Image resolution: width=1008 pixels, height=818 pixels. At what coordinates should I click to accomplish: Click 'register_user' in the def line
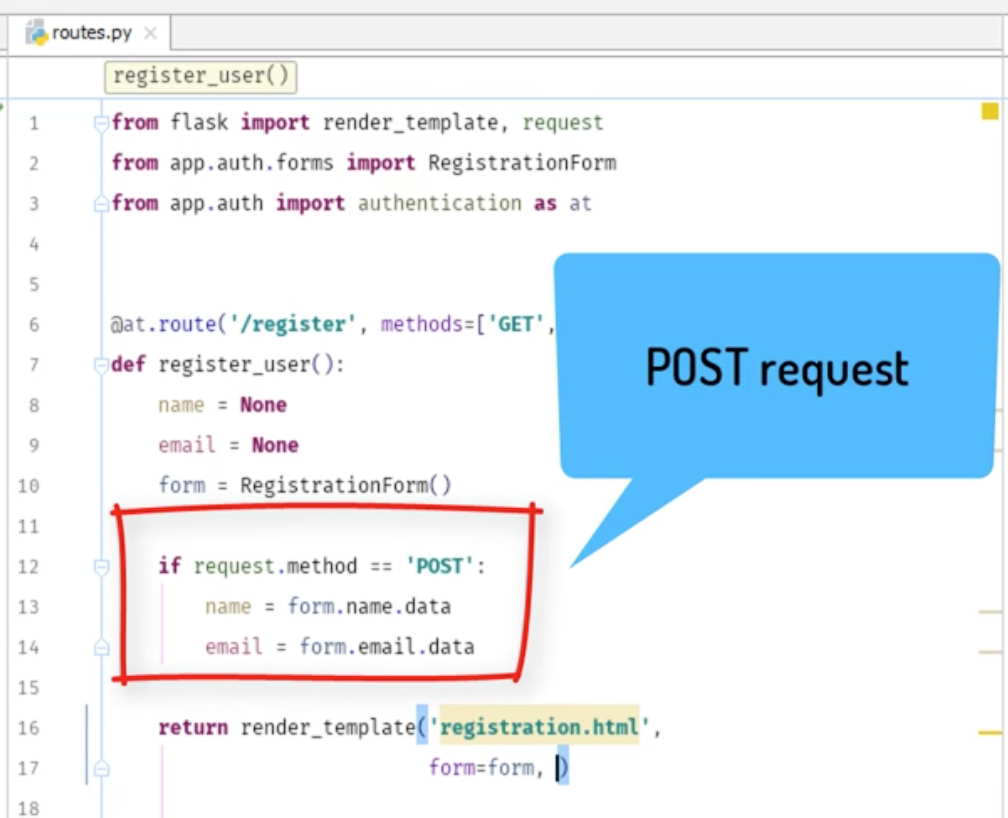coord(234,365)
